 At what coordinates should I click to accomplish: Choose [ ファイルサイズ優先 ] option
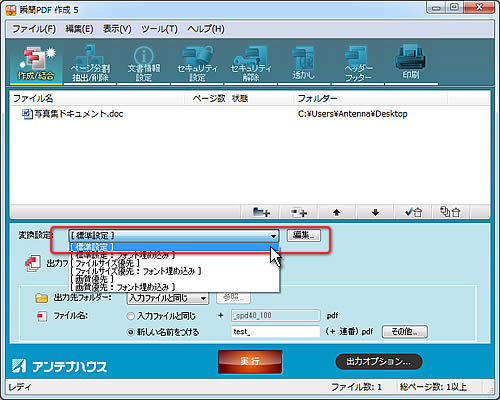[x=174, y=263]
